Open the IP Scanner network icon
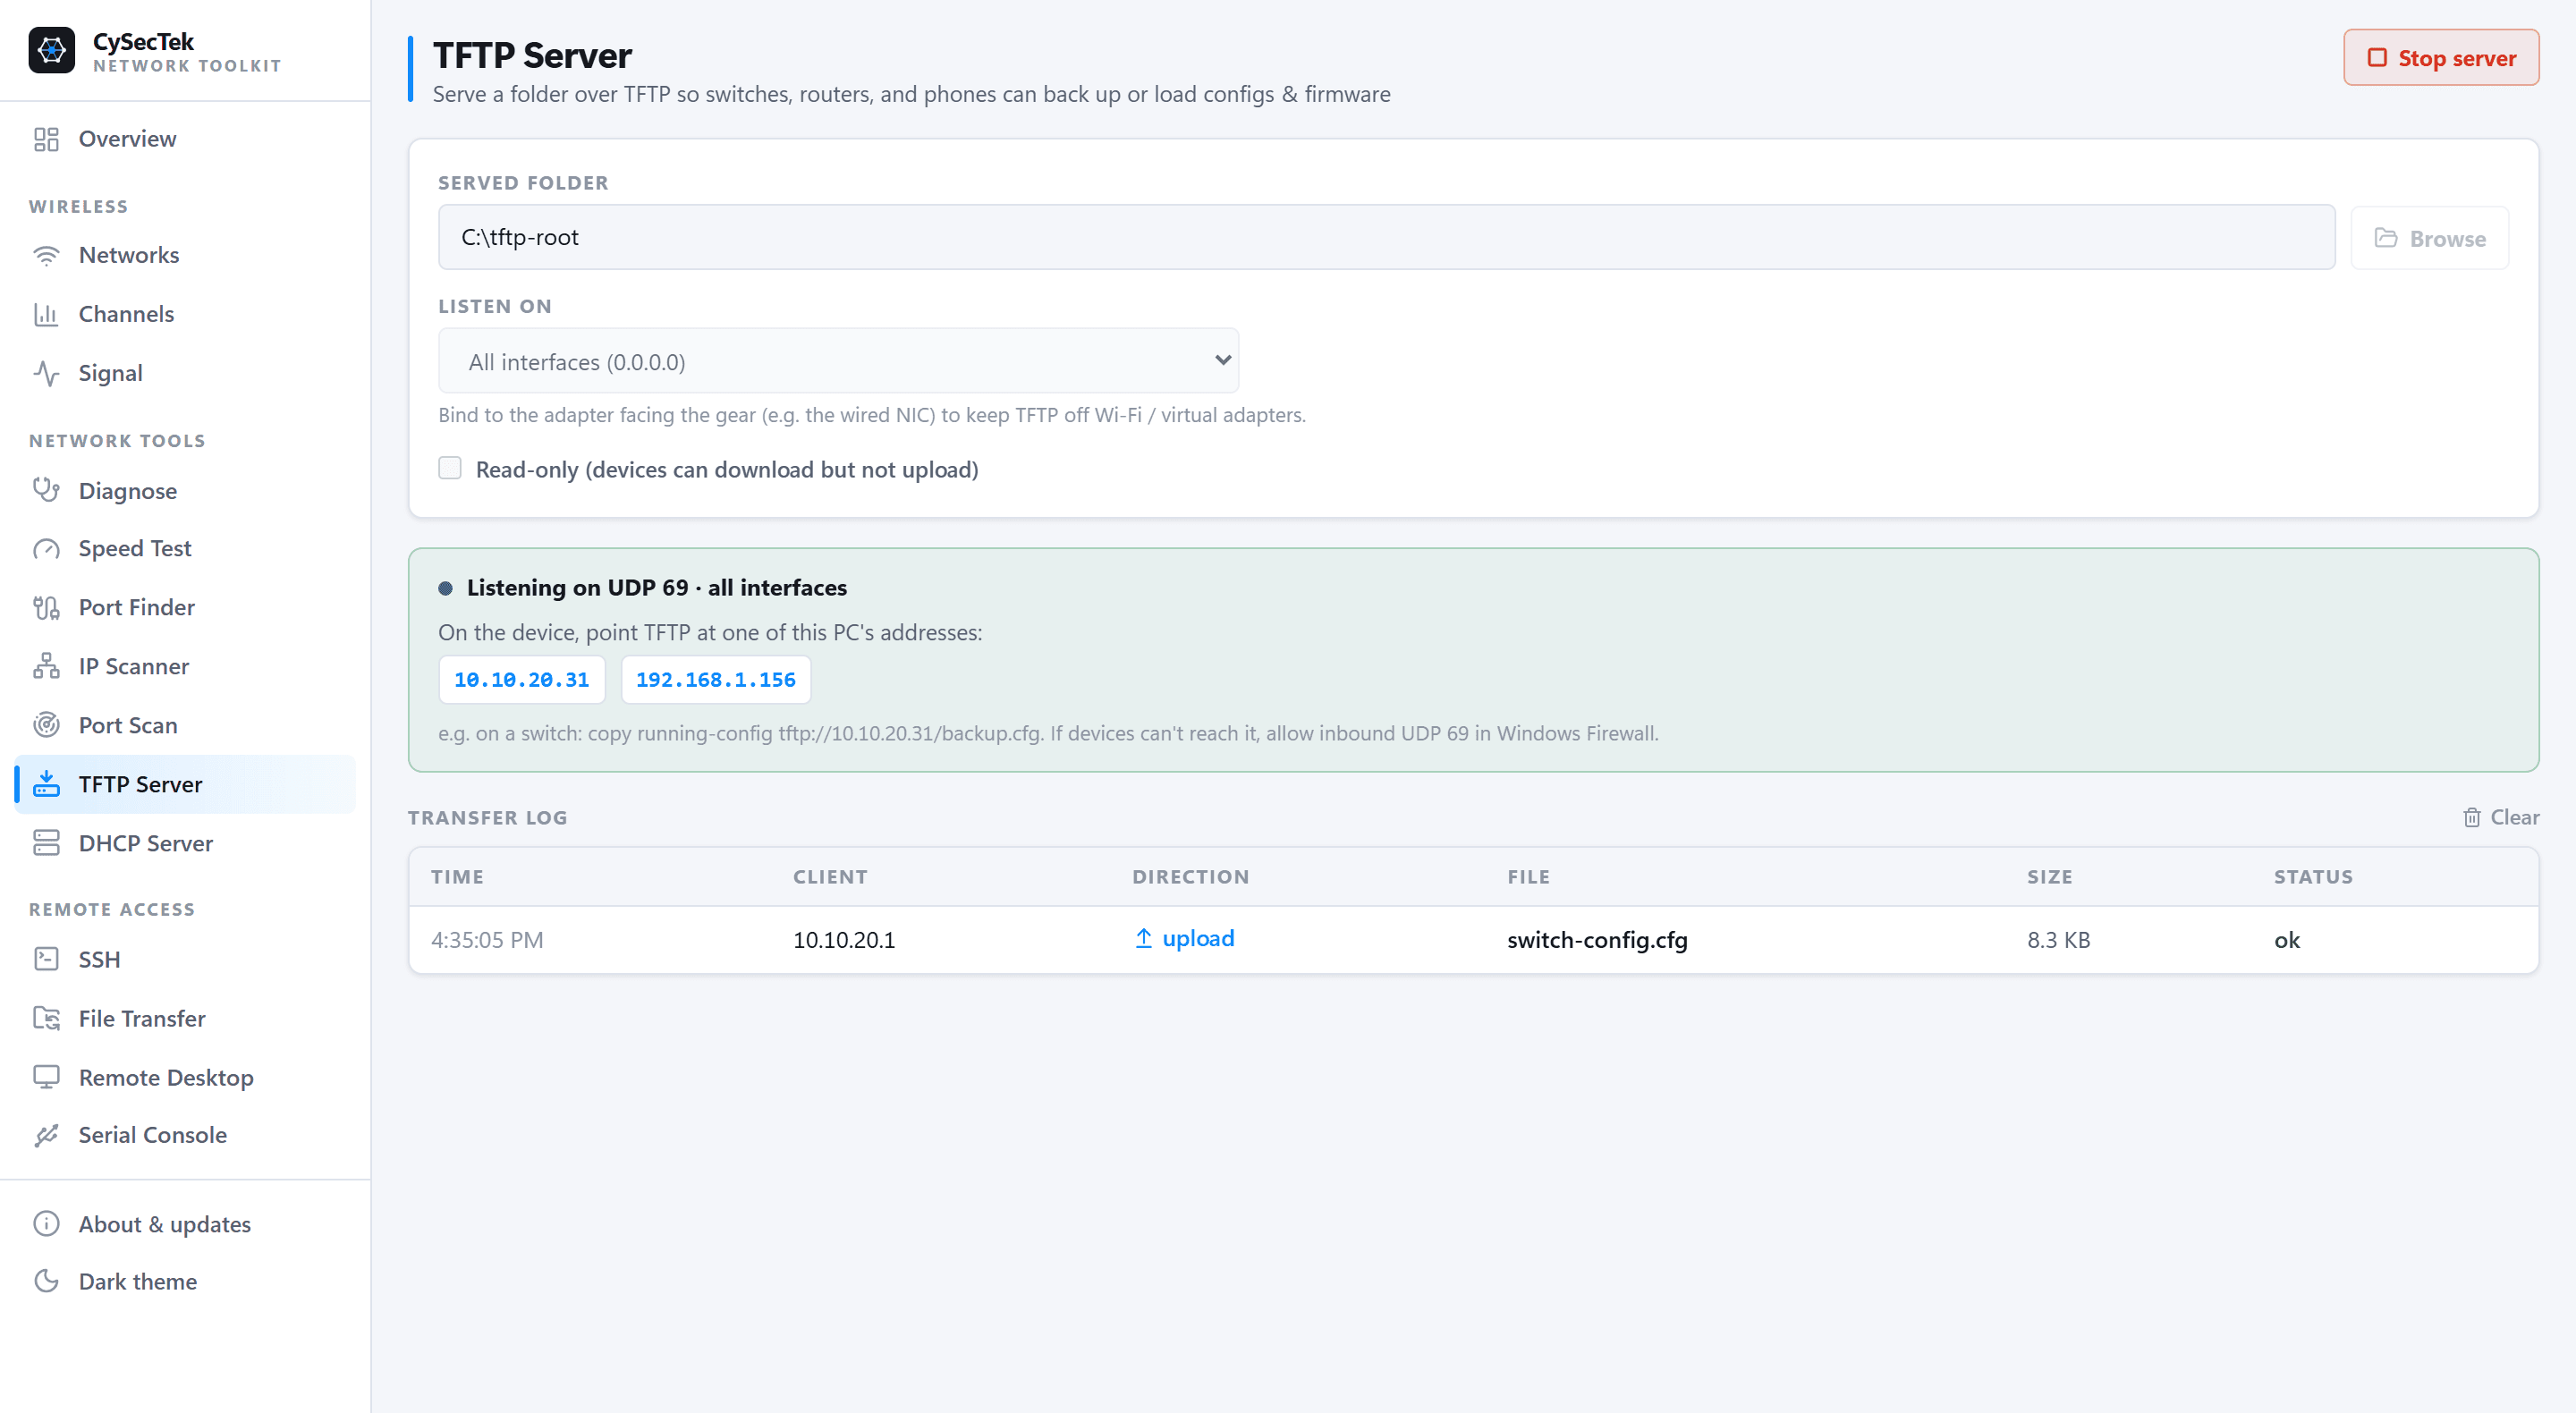 point(46,666)
